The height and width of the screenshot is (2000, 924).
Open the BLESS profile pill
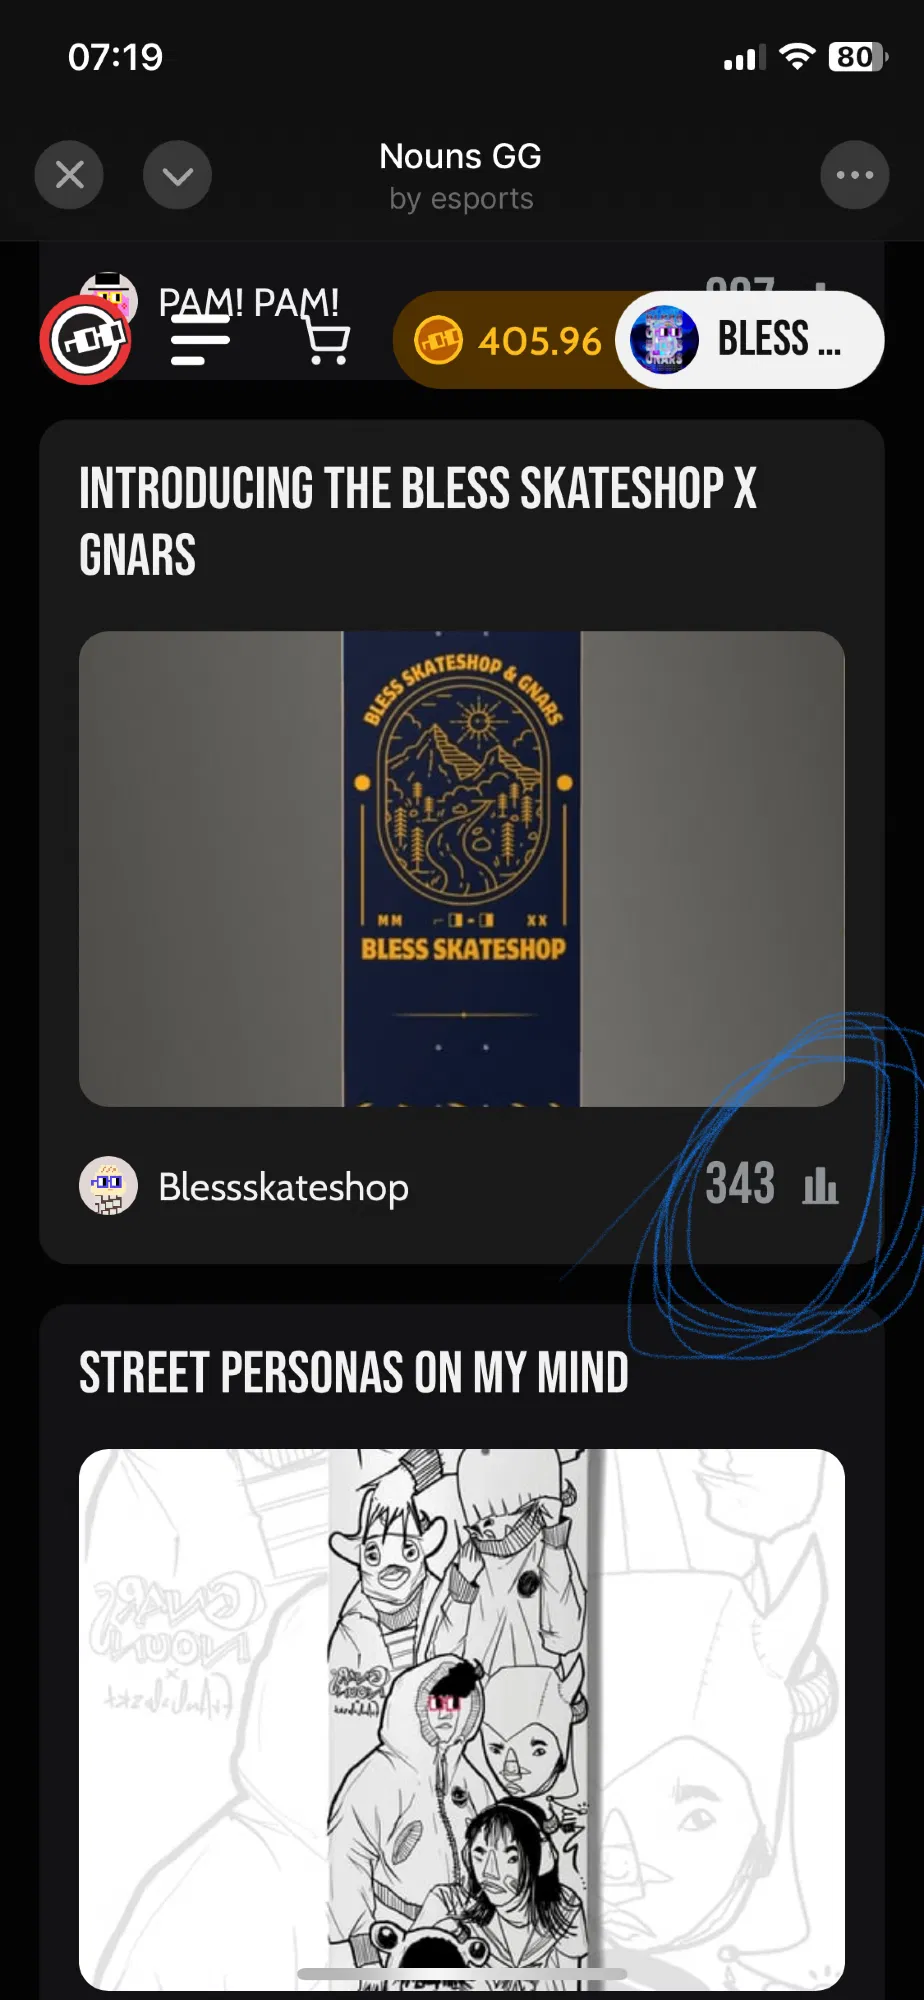pos(750,340)
